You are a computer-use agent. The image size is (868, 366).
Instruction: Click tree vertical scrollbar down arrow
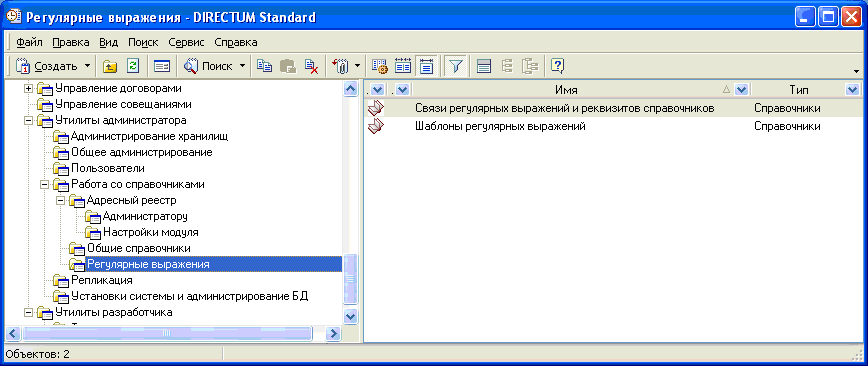coord(350,316)
